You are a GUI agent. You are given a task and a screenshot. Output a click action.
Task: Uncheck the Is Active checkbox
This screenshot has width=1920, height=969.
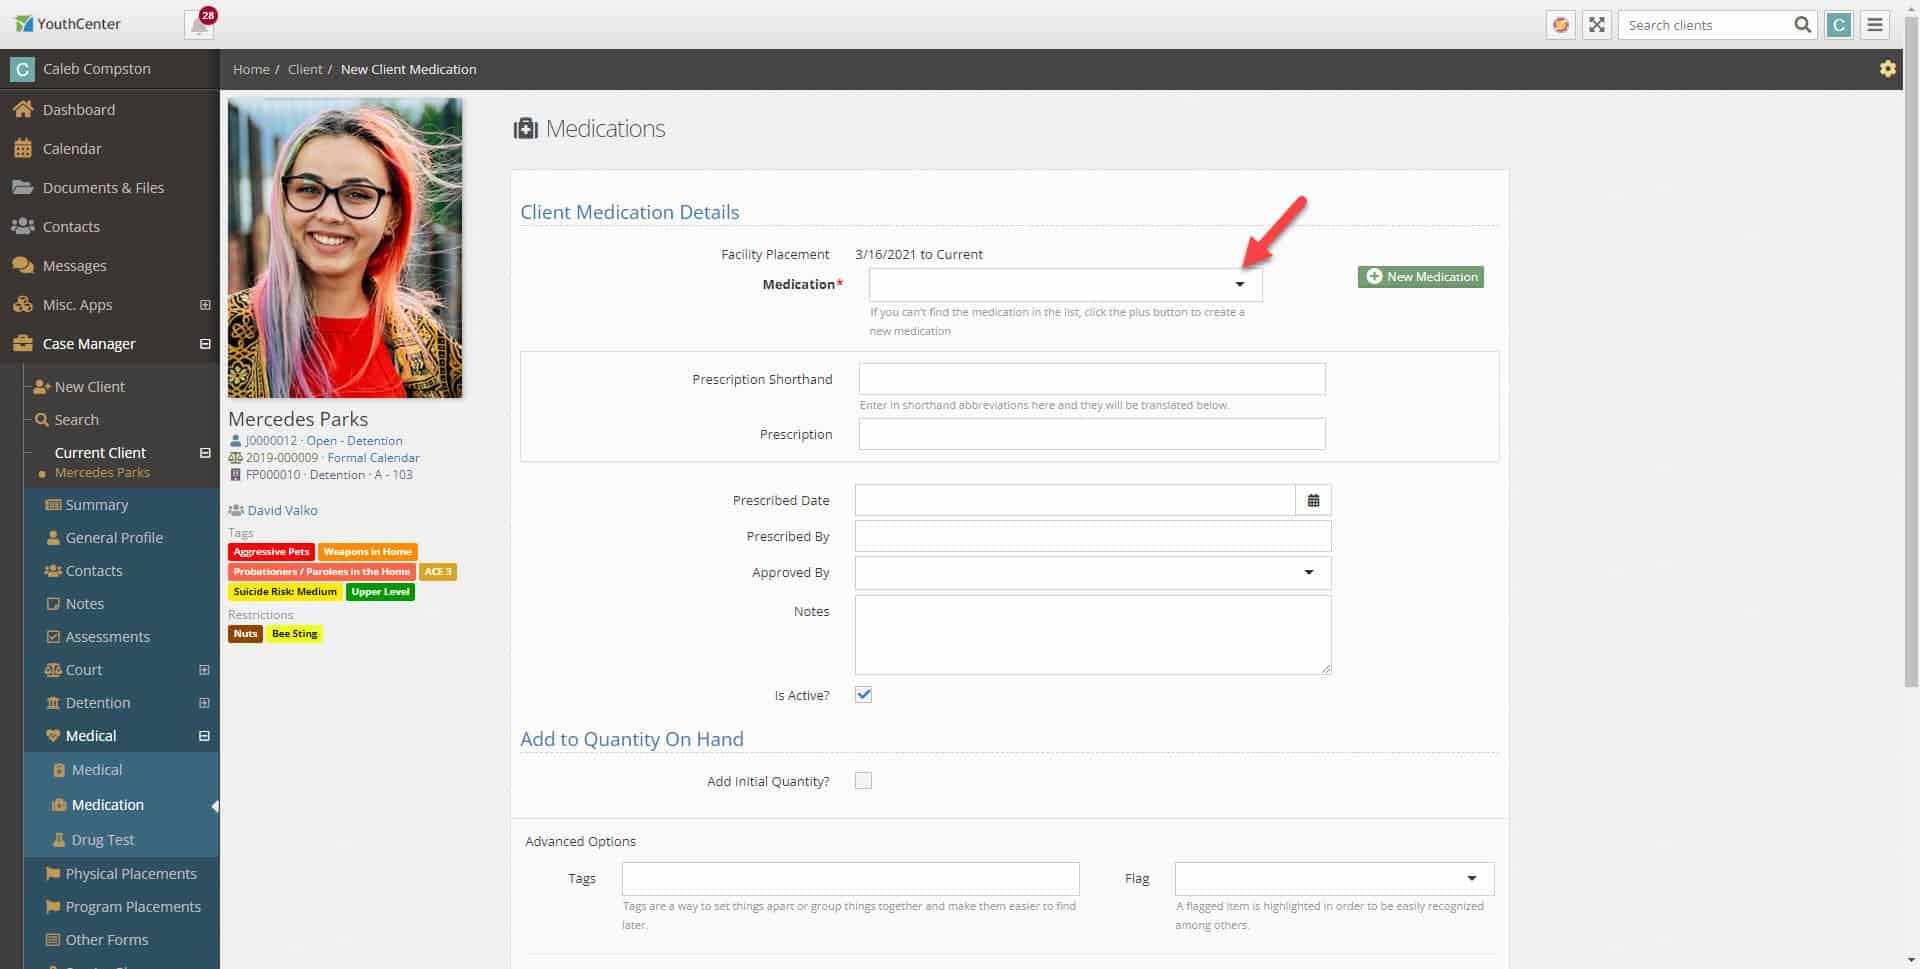pyautogui.click(x=863, y=695)
